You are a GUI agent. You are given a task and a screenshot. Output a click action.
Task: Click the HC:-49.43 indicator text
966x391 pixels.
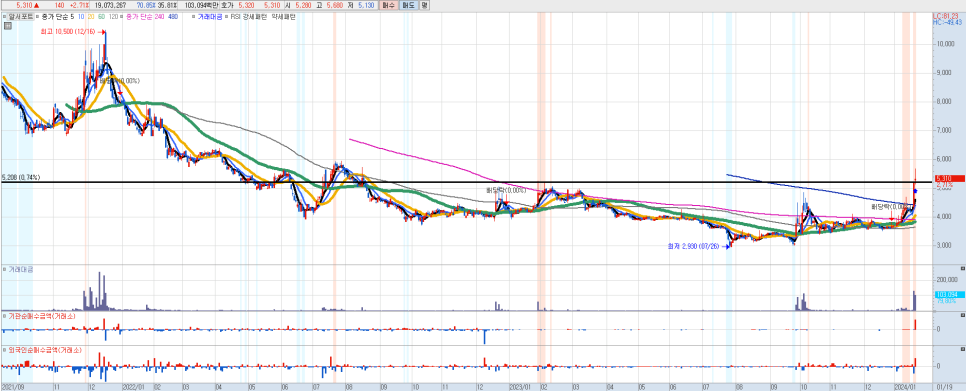pyautogui.click(x=948, y=22)
